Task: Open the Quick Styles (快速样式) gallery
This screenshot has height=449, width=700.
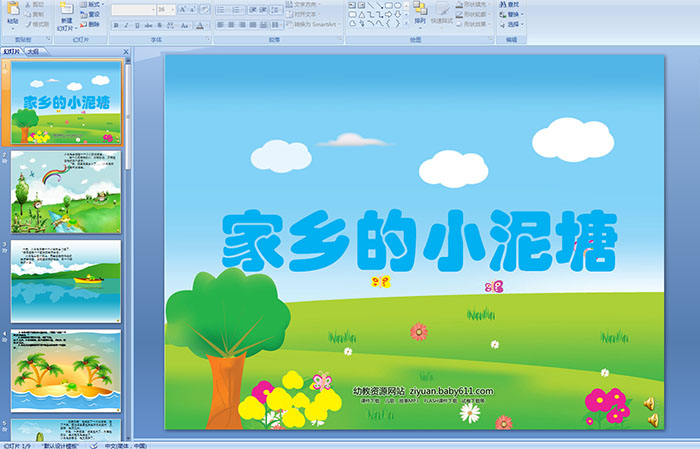Action: pyautogui.click(x=442, y=13)
